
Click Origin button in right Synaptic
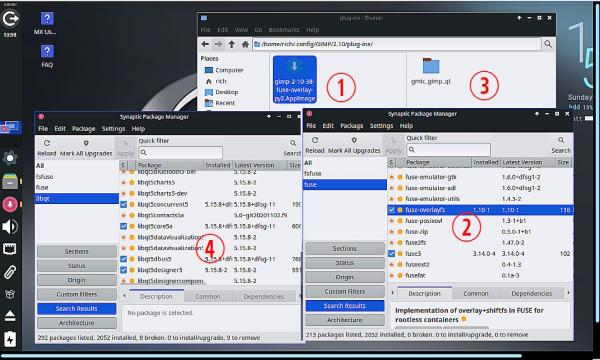[345, 277]
